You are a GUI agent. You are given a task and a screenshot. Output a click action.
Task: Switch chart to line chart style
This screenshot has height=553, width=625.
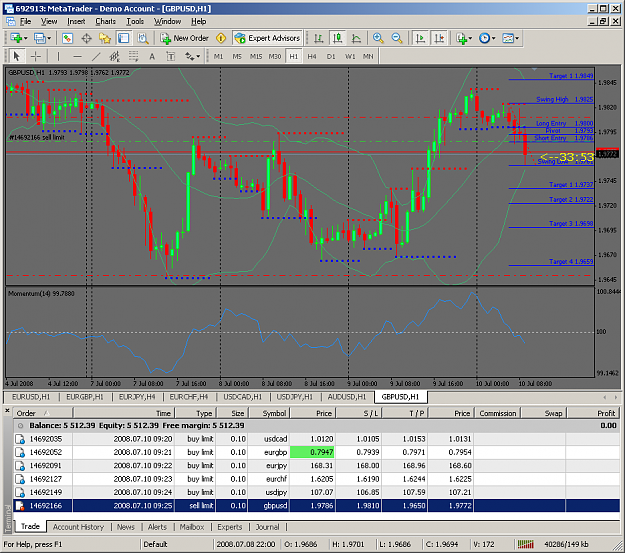[x=356, y=38]
